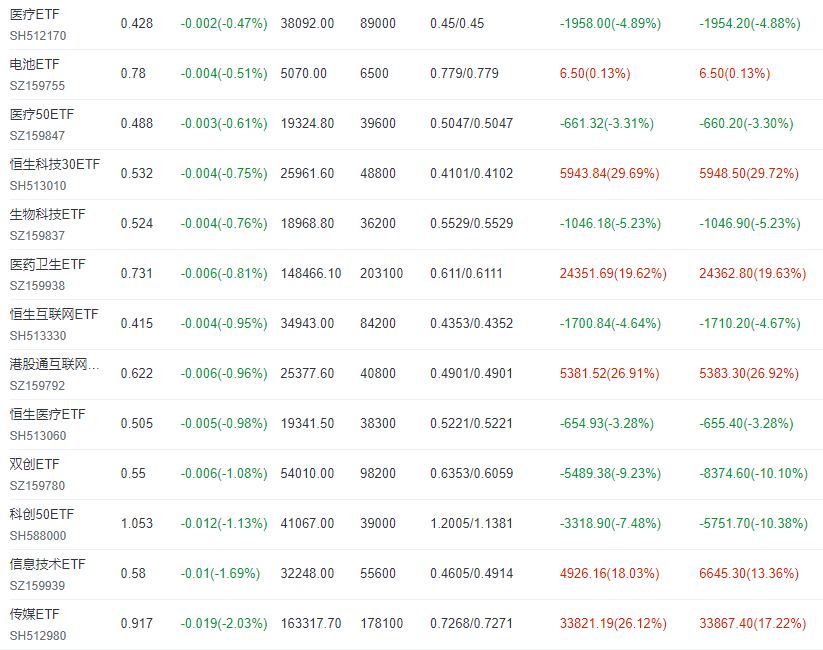Click 医疗ETF price 0.428
Viewport: 823px width, 650px height.
136,24
